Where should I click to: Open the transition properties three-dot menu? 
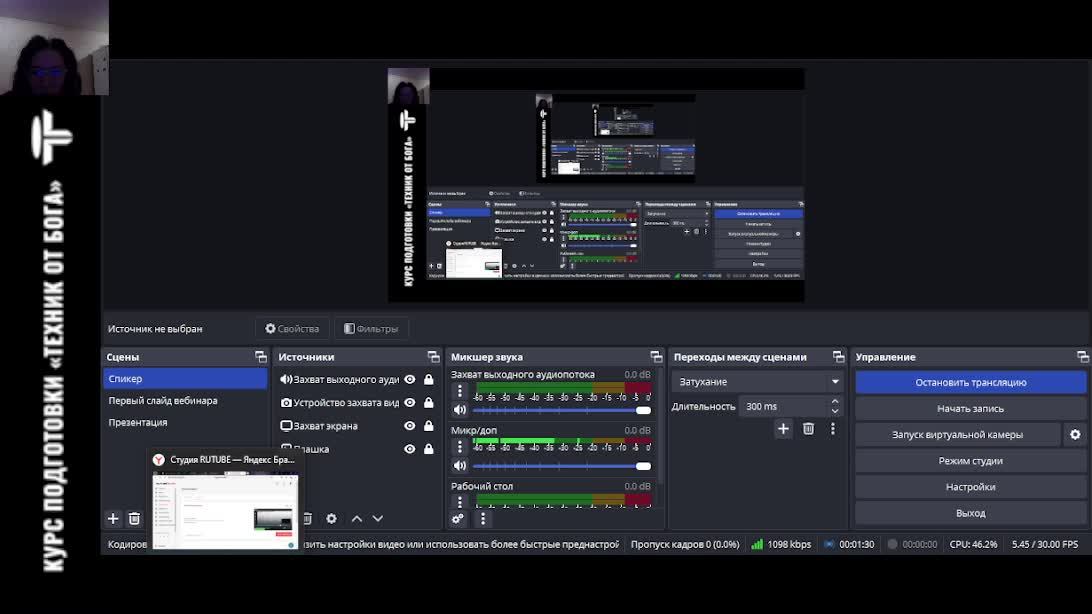[833, 429]
